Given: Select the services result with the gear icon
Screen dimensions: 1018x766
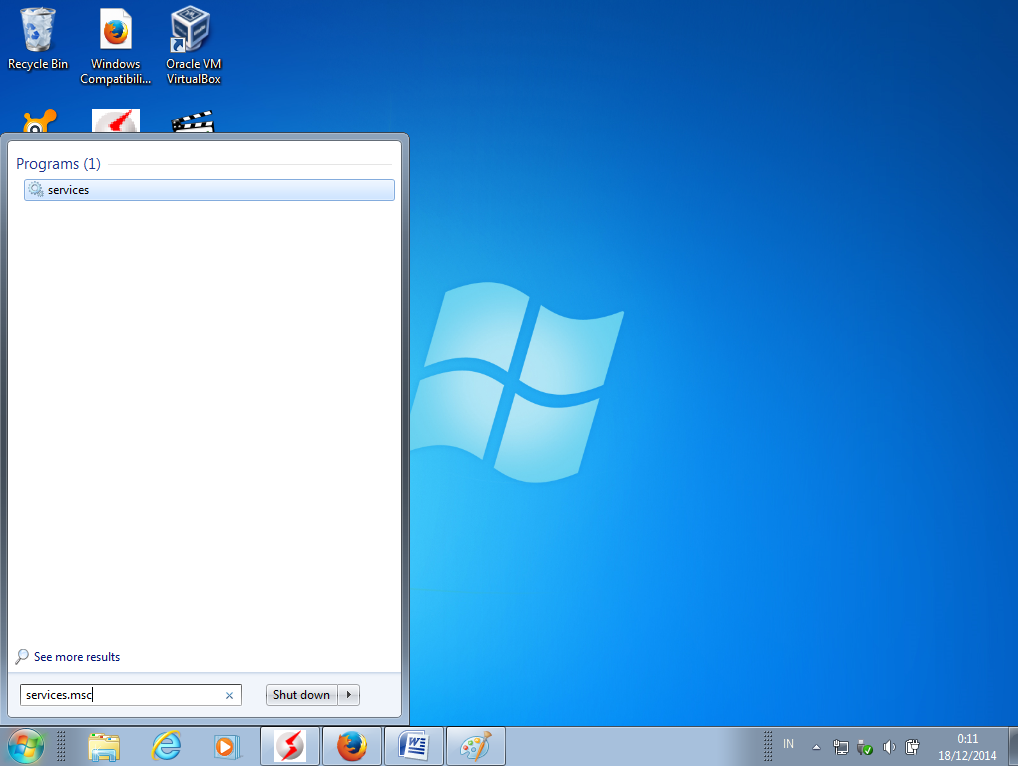Looking at the screenshot, I should point(208,189).
